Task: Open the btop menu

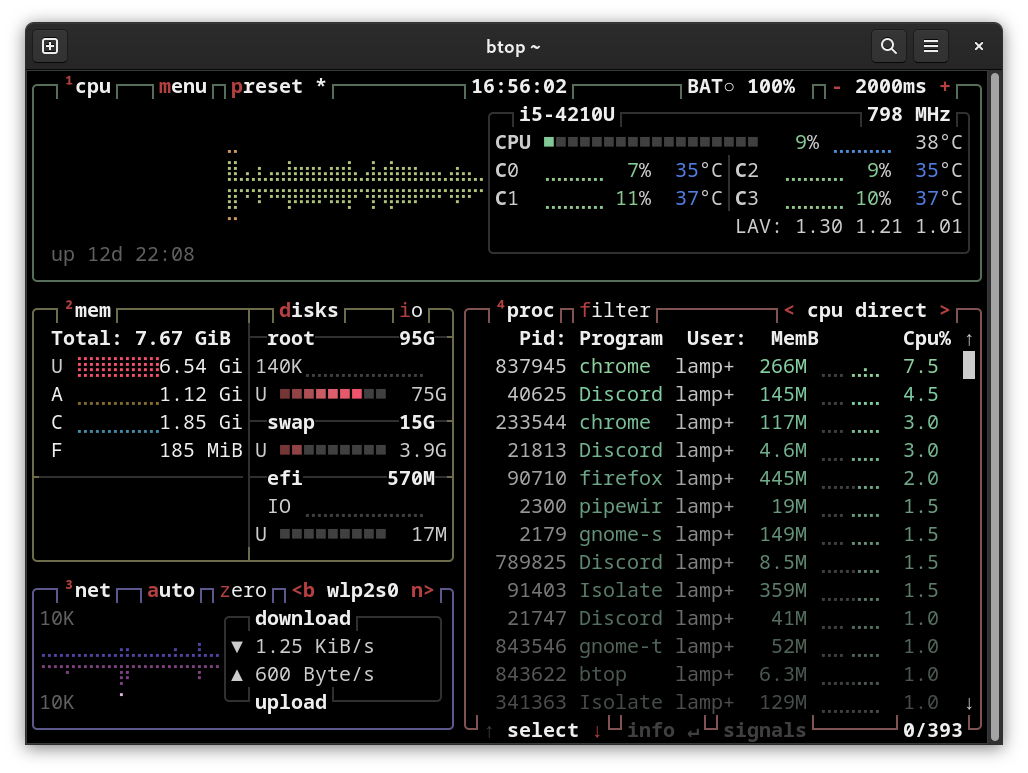Action: coord(183,87)
